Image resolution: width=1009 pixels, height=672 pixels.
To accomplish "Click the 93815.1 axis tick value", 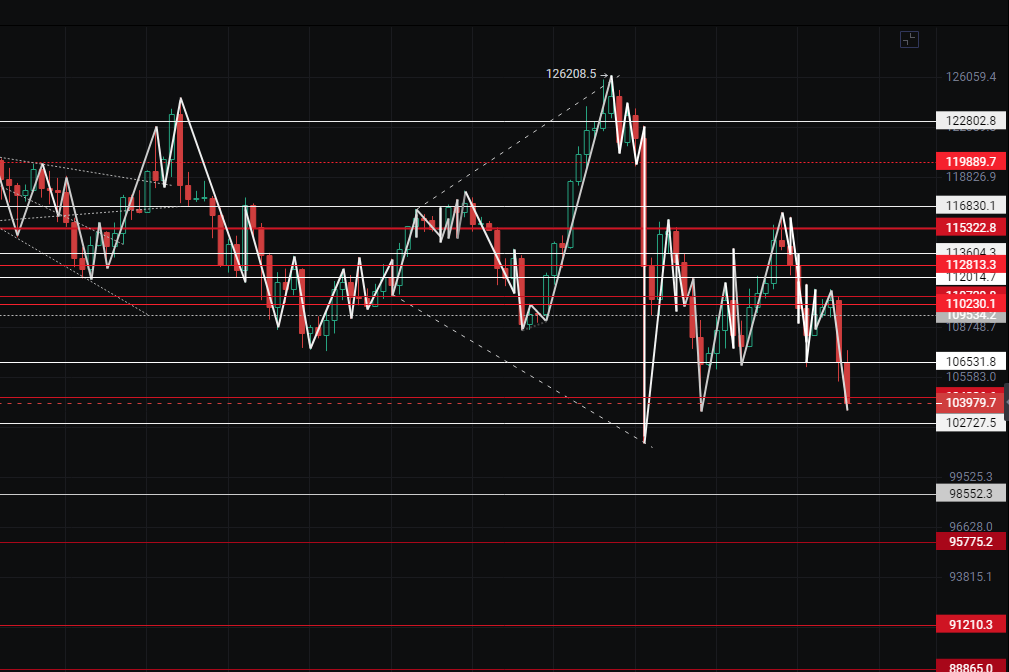I will coord(970,577).
